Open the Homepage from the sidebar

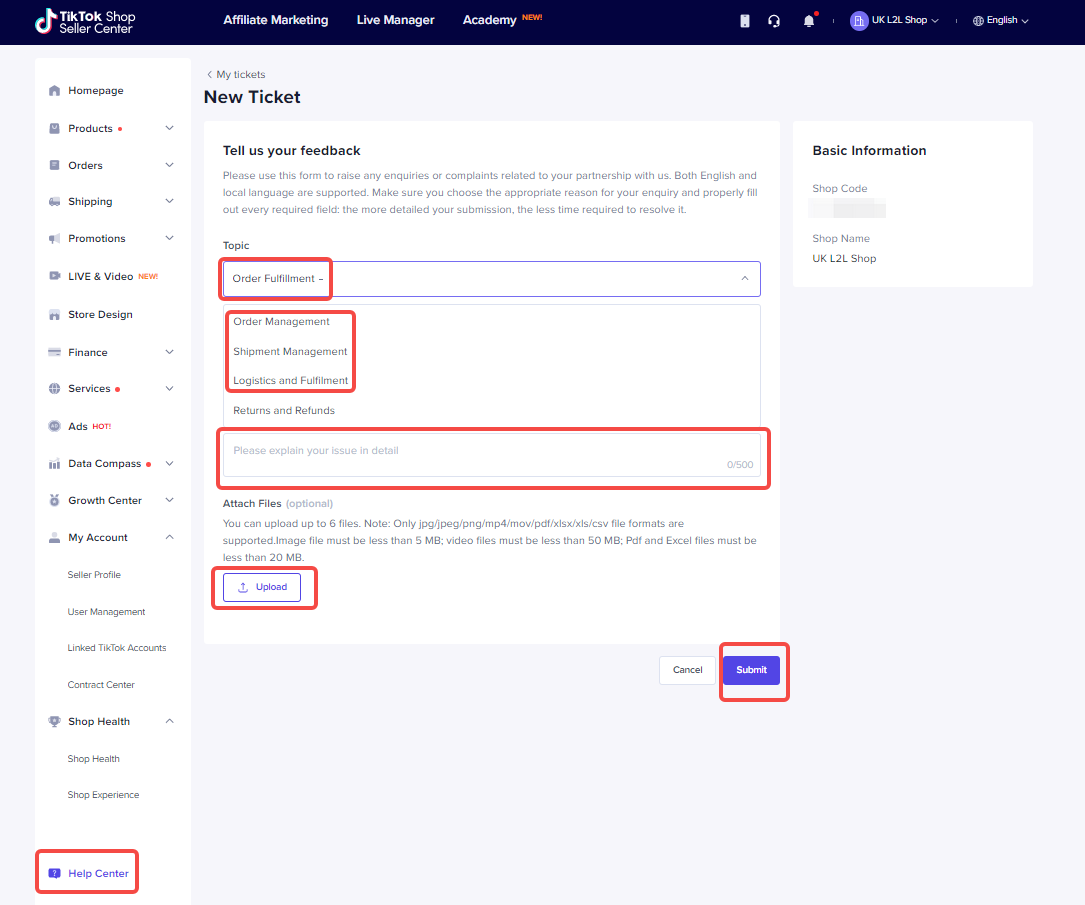(95, 90)
